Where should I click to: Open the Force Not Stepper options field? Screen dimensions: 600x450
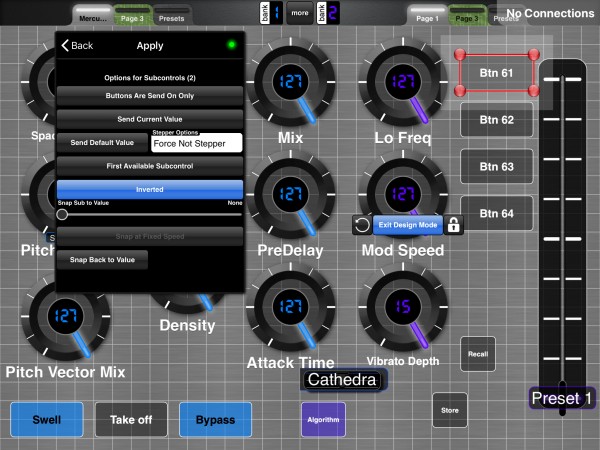pos(197,143)
